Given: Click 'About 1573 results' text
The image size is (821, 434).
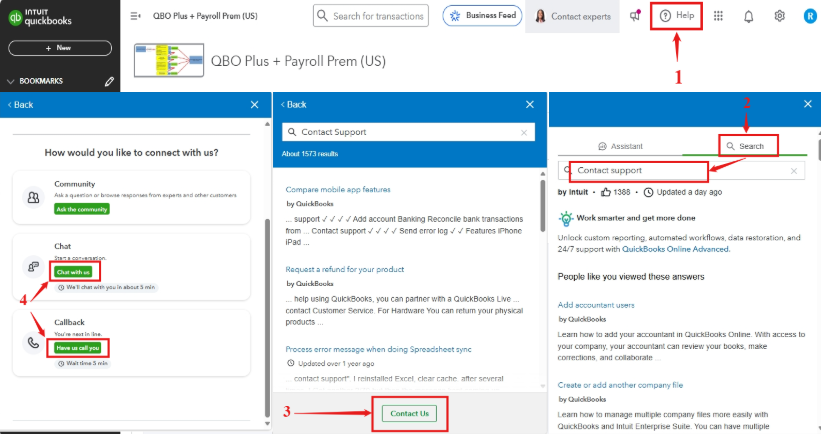Looking at the screenshot, I should pyautogui.click(x=310, y=154).
